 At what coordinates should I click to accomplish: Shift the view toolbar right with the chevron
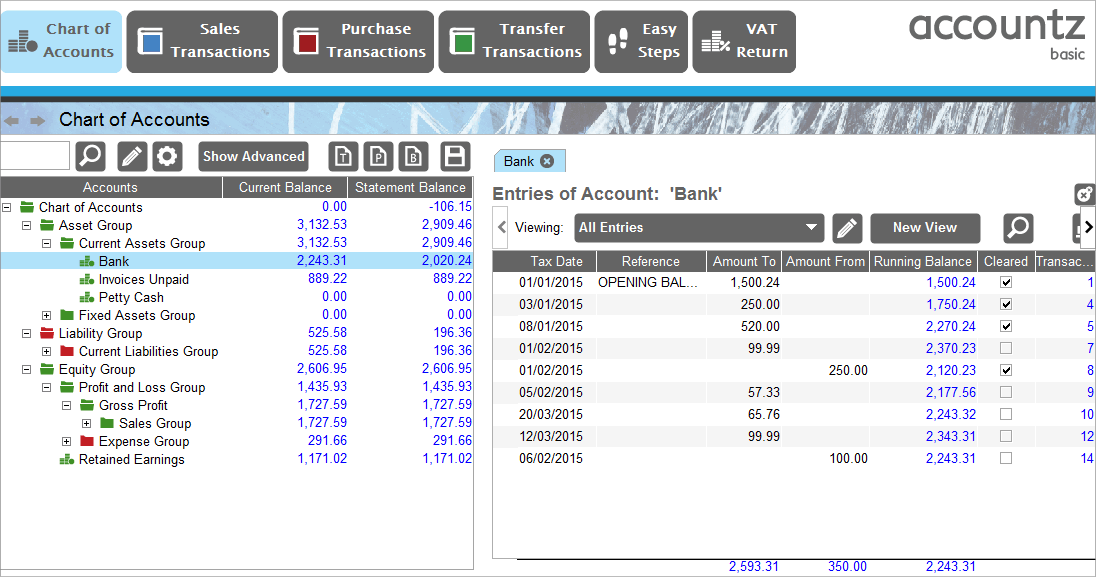point(1088,227)
